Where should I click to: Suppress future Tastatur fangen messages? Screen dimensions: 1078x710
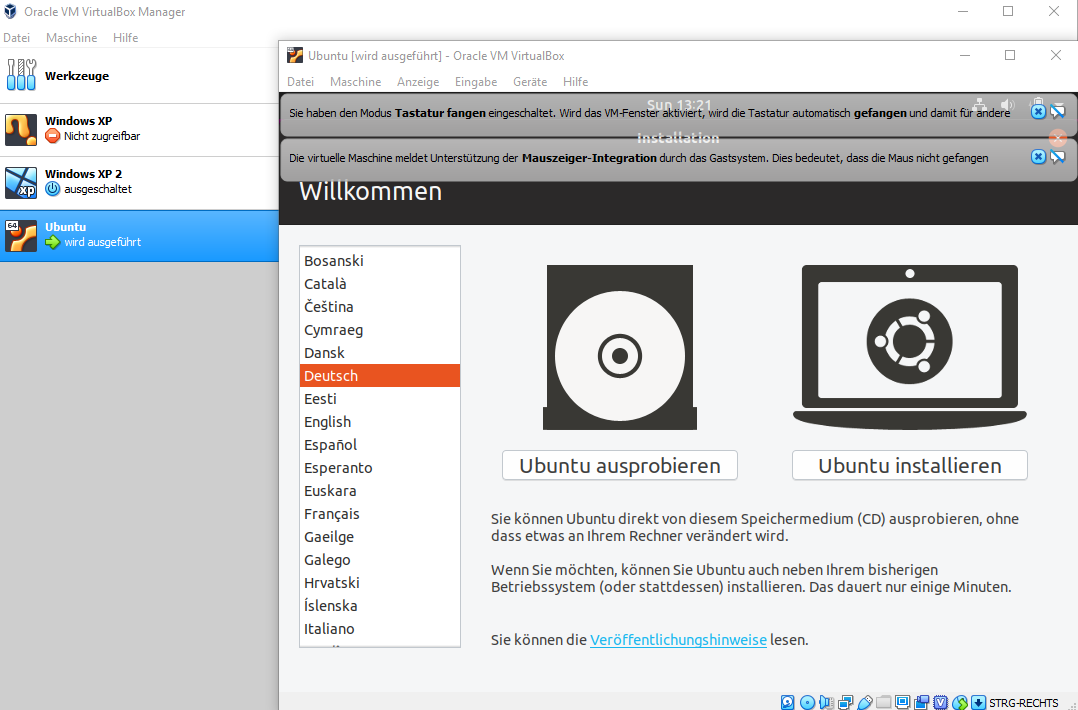(1057, 111)
